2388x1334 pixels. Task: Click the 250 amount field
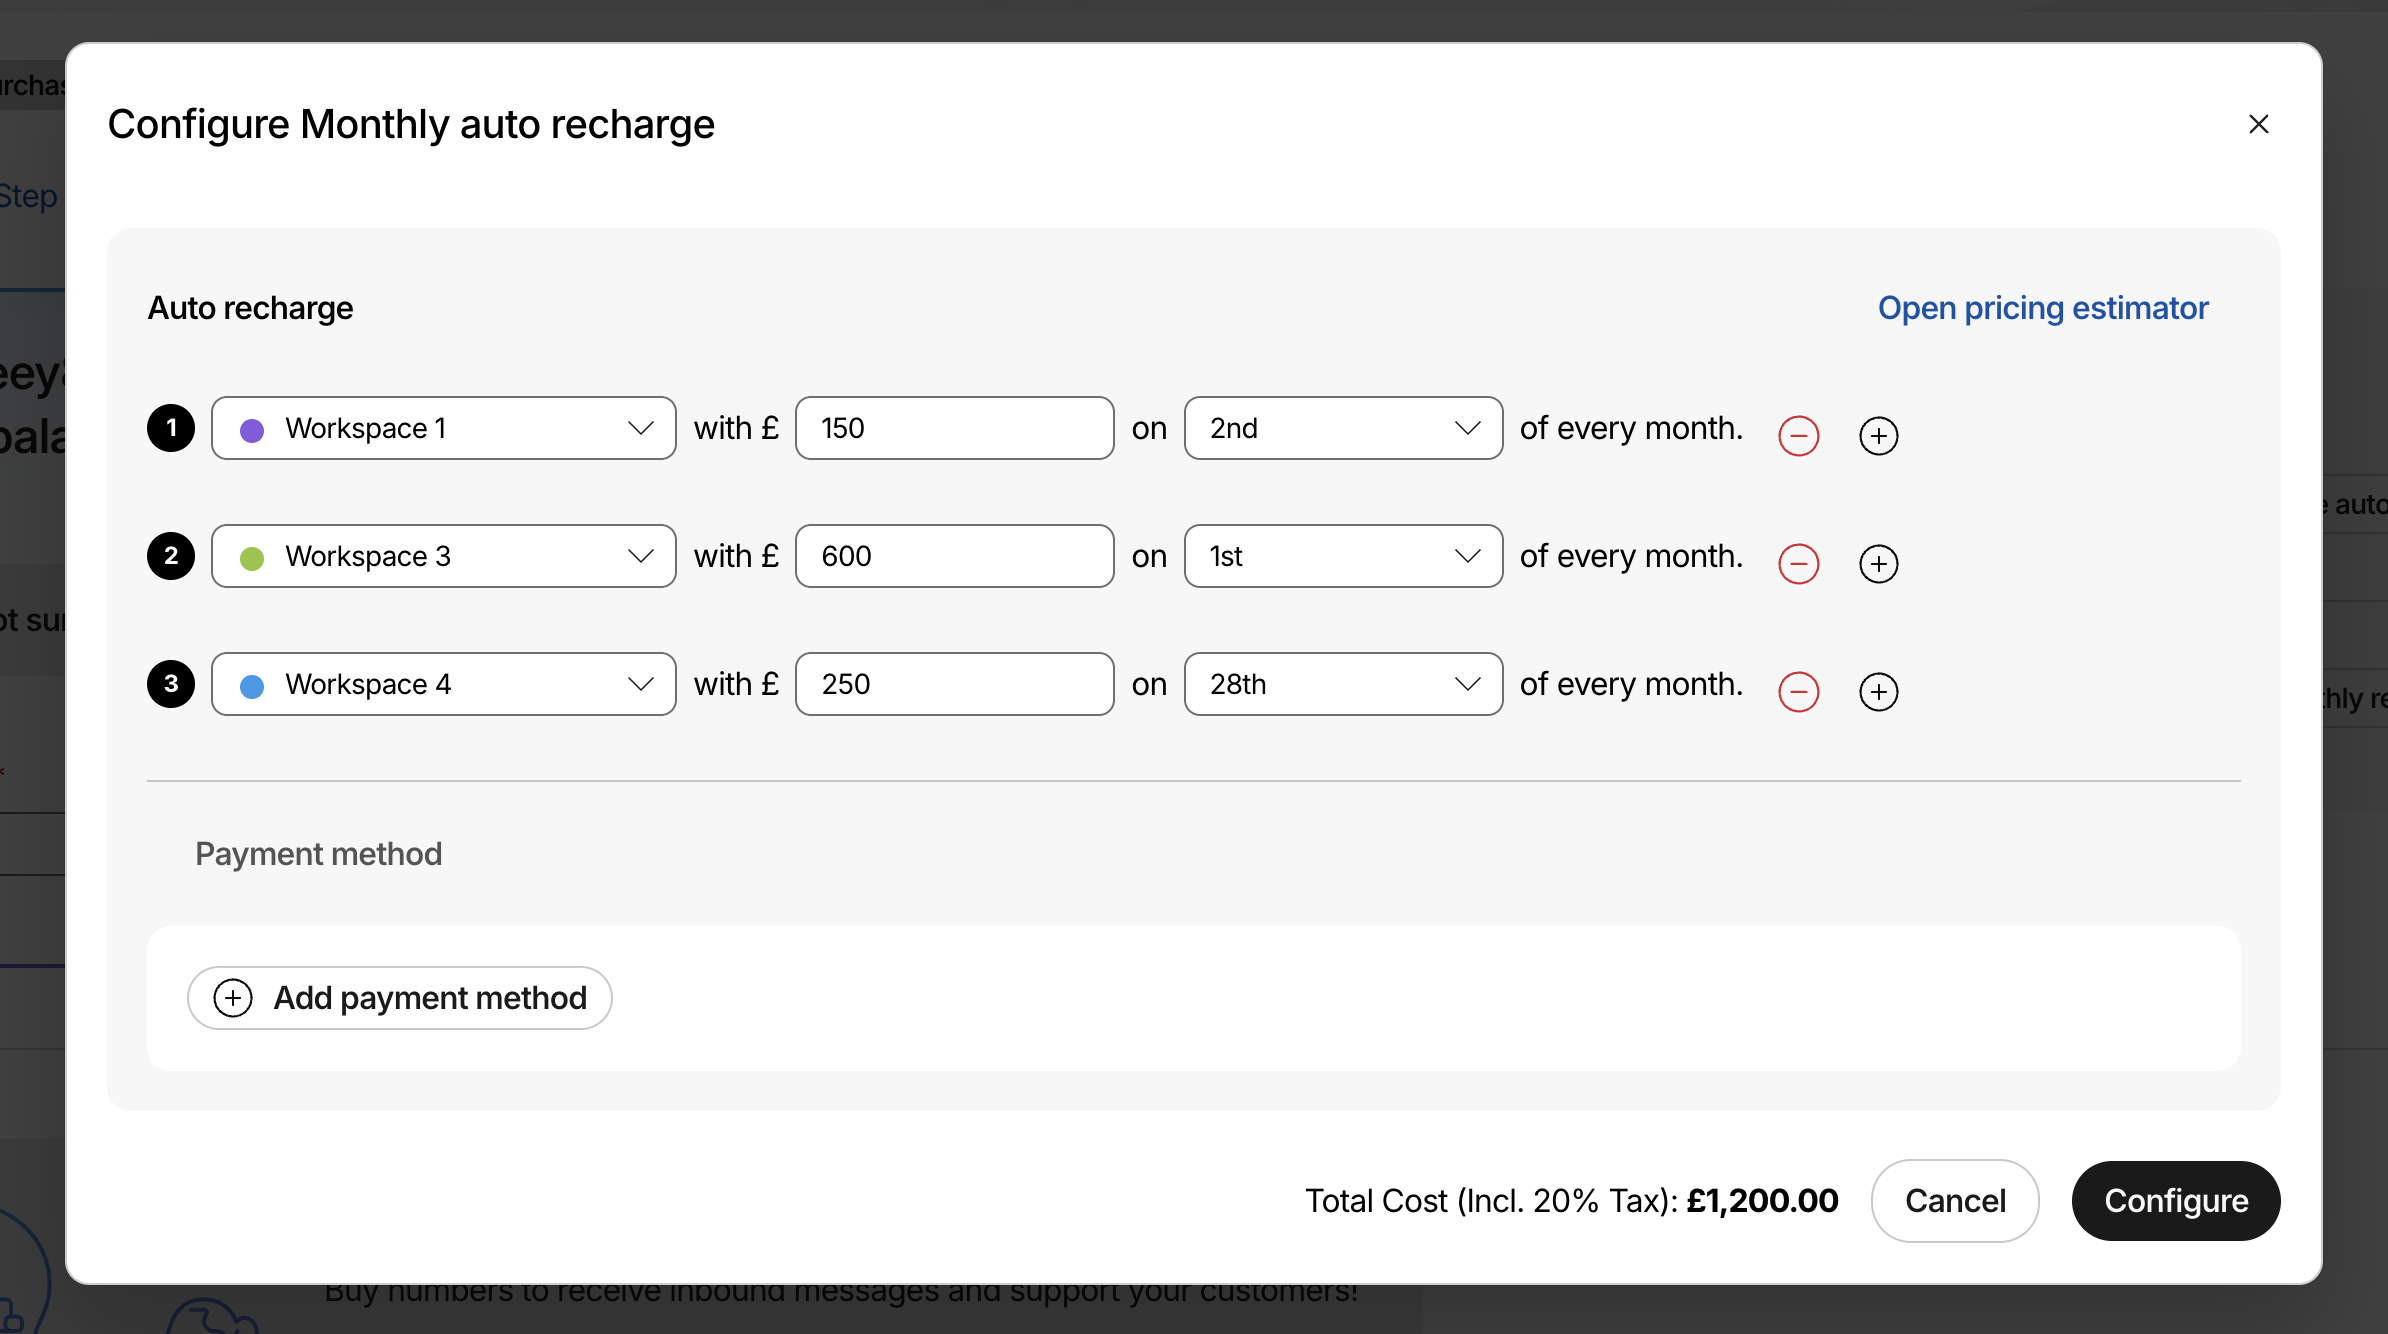click(954, 684)
